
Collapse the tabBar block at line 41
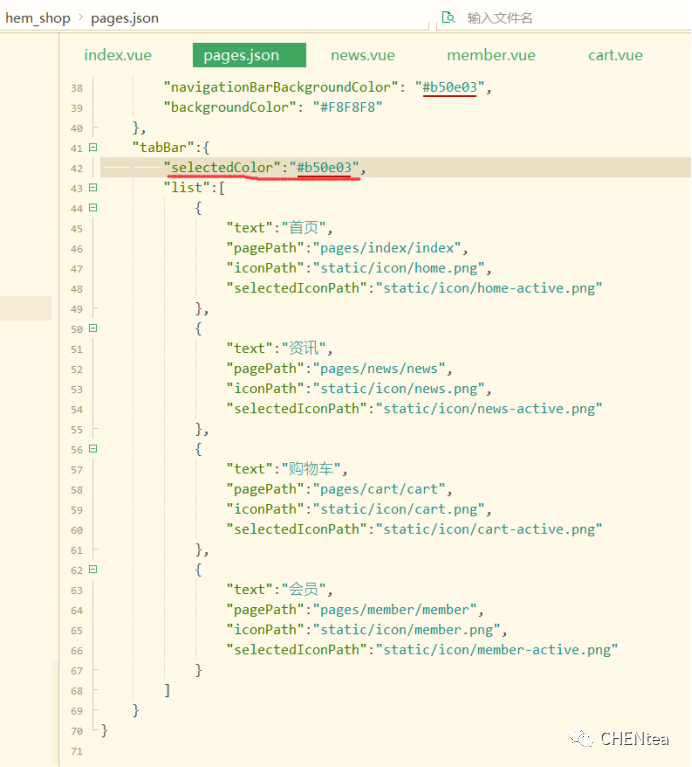point(93,148)
